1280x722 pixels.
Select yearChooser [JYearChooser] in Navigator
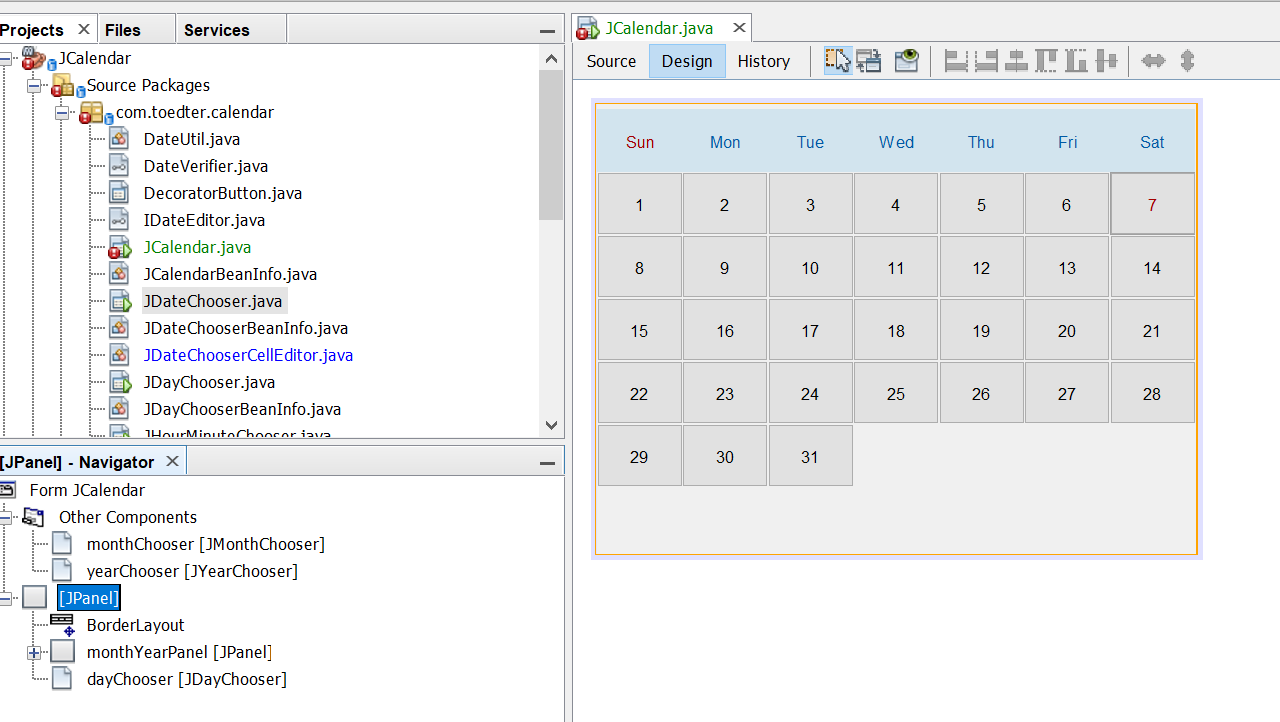point(192,571)
